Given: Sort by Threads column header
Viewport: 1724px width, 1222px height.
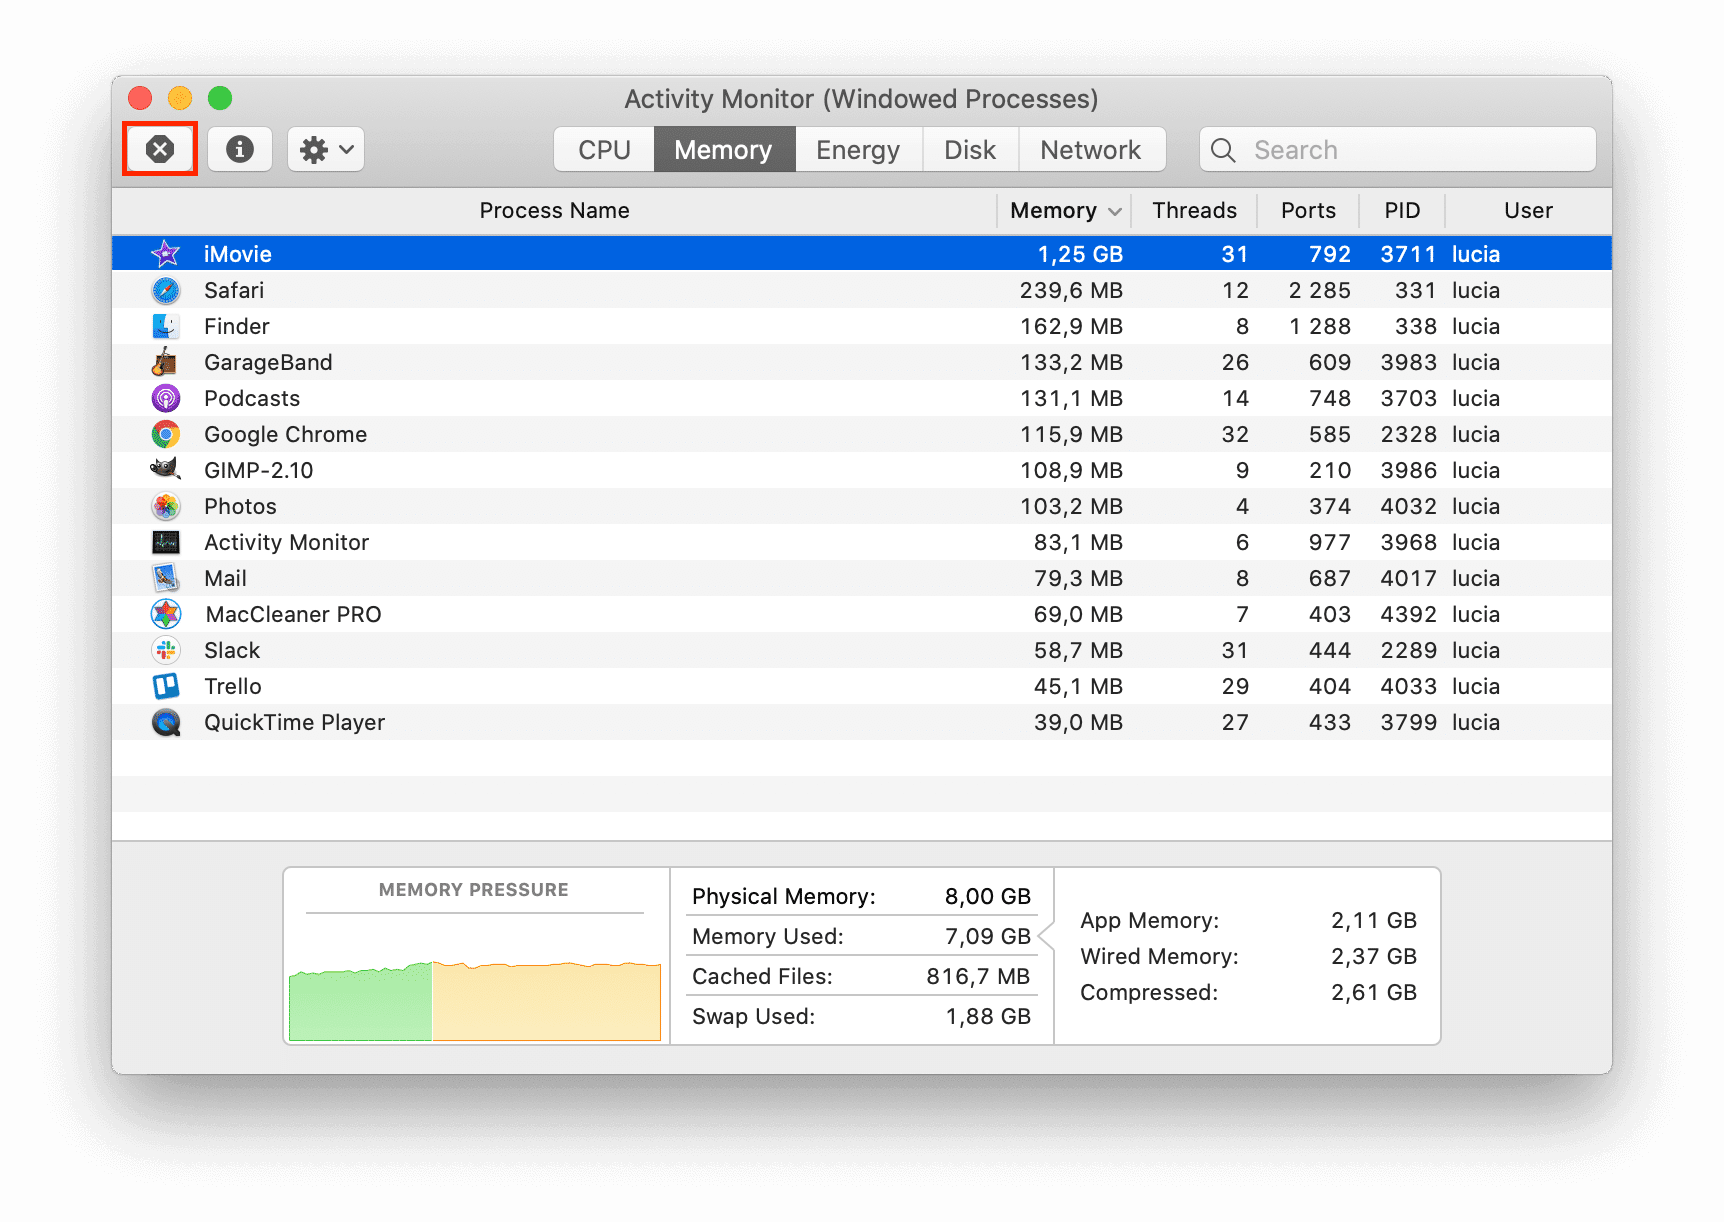Looking at the screenshot, I should pos(1194,210).
